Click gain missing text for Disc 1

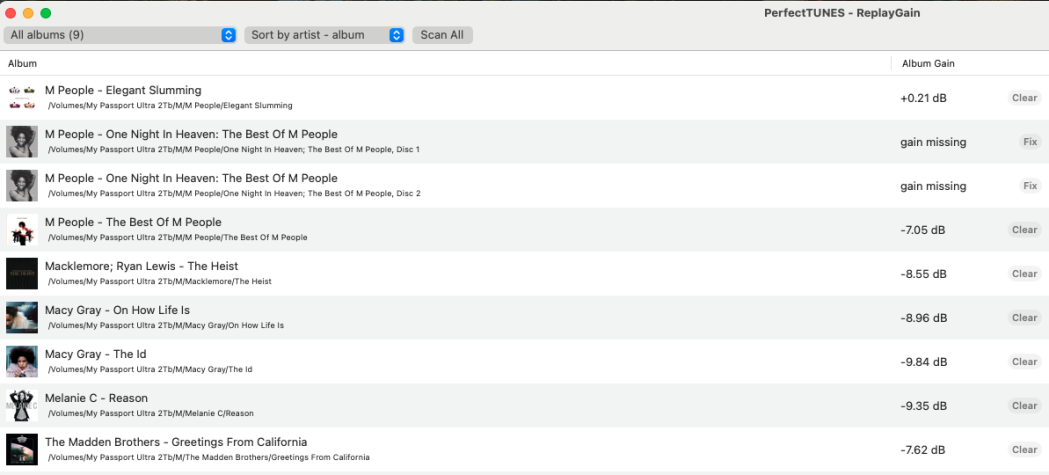(x=933, y=142)
